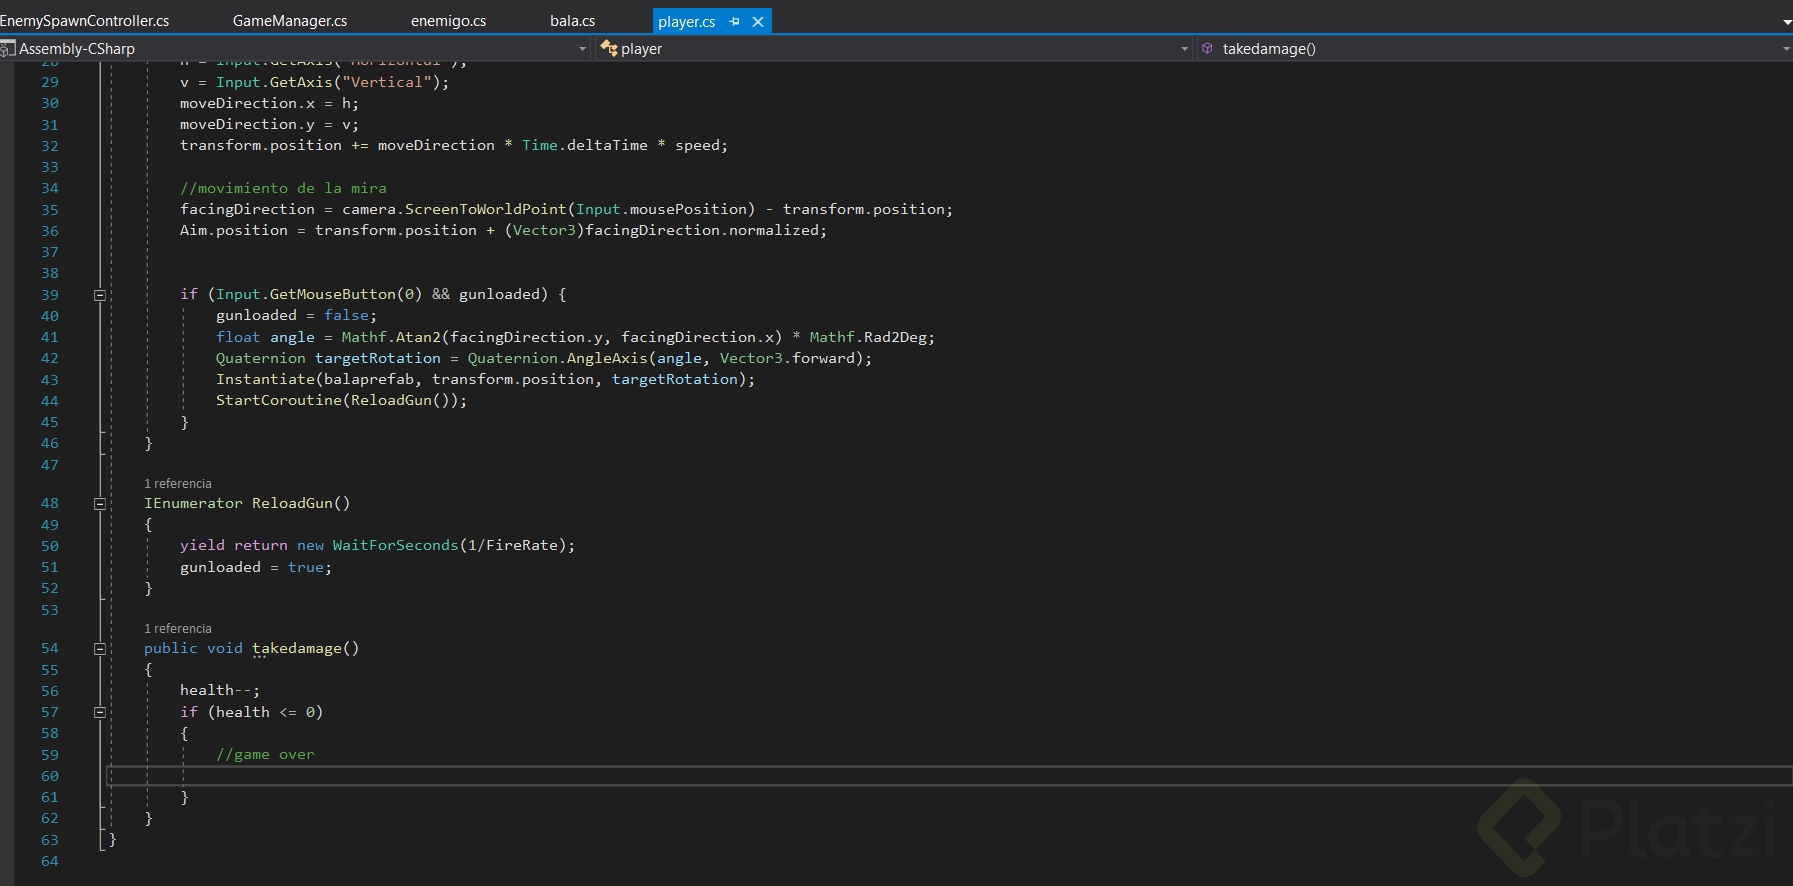Switch to the EnemySpawnController.cs tab
Screen dimensions: 1793x886
[x=85, y=21]
